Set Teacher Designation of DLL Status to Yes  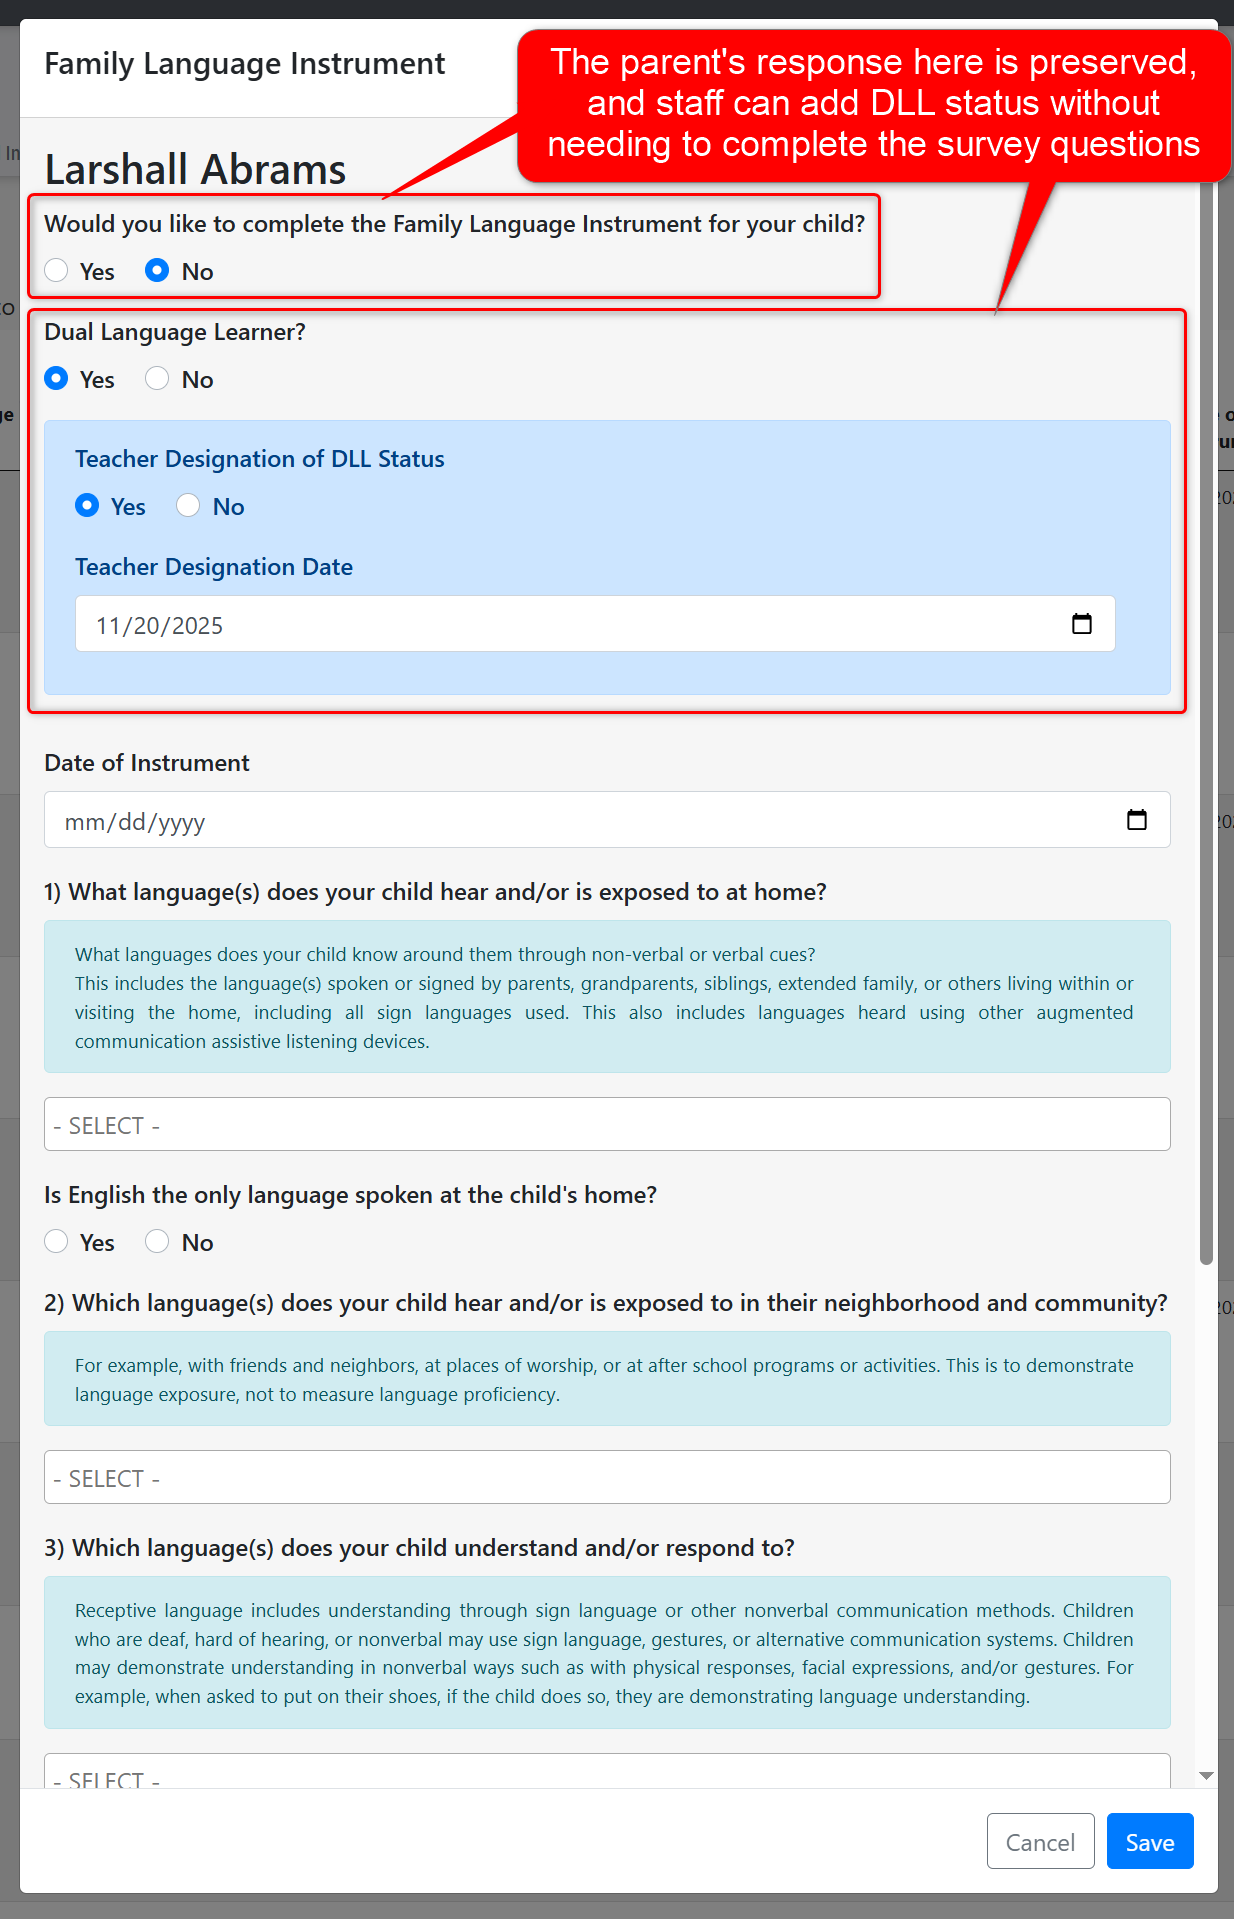pos(87,506)
